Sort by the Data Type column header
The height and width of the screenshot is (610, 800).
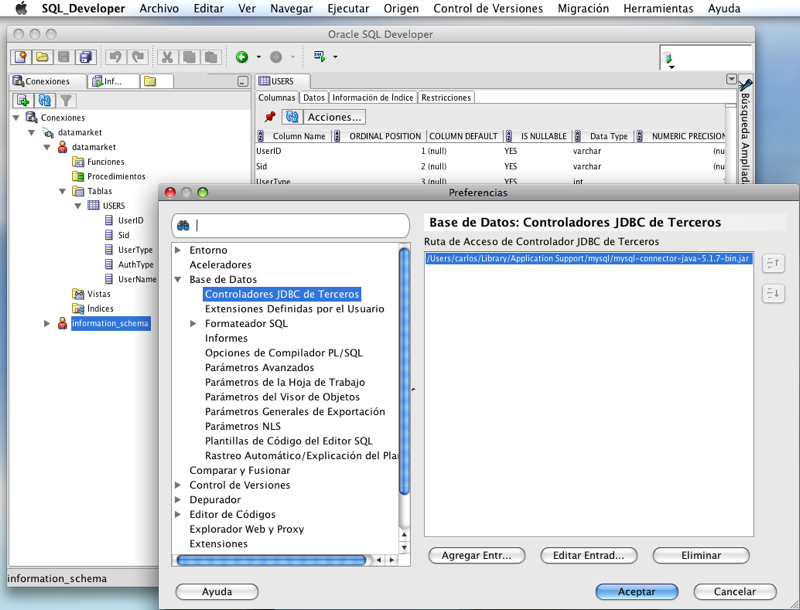click(608, 136)
